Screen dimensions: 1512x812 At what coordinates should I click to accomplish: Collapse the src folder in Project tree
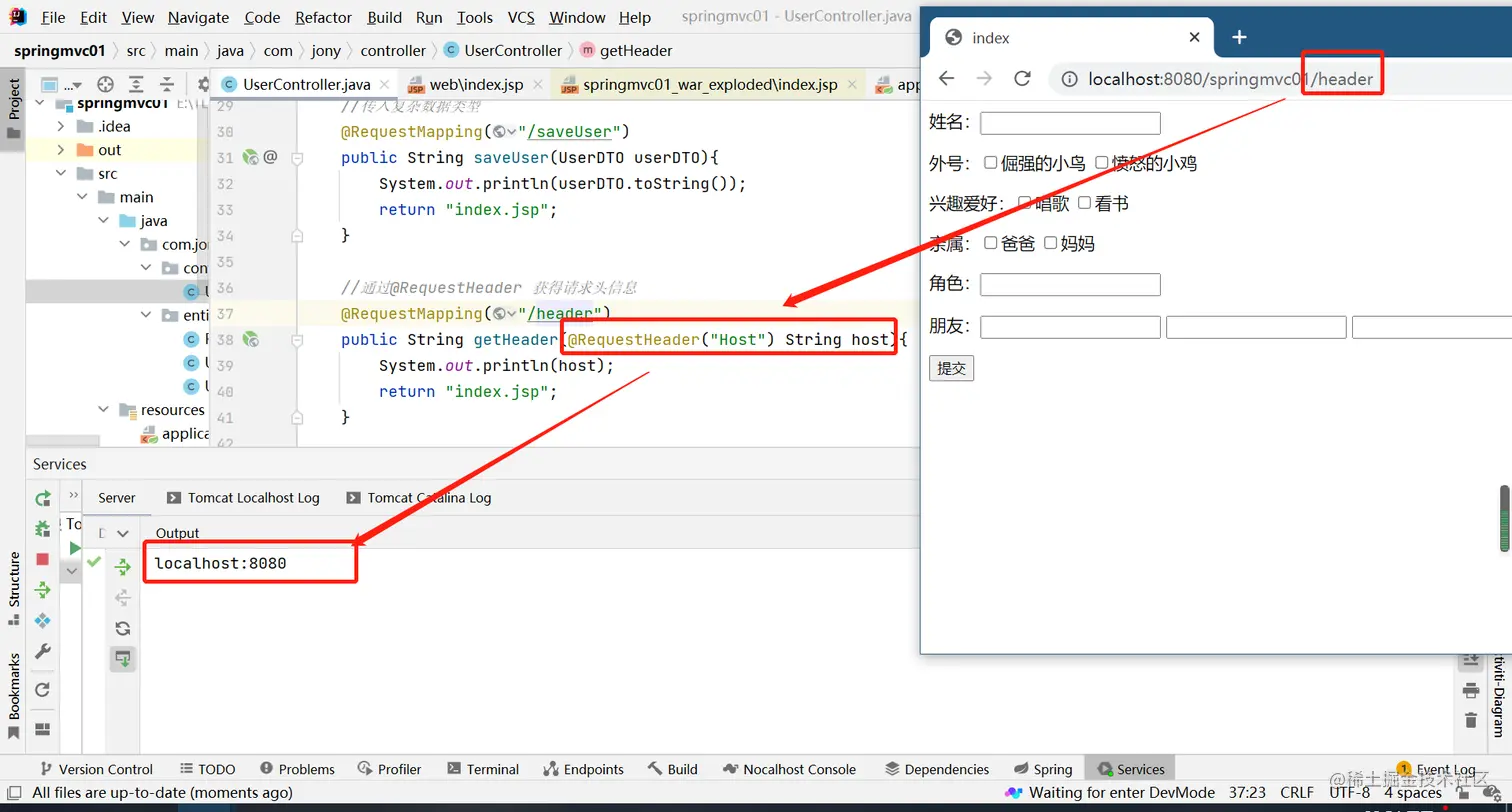[x=61, y=174]
